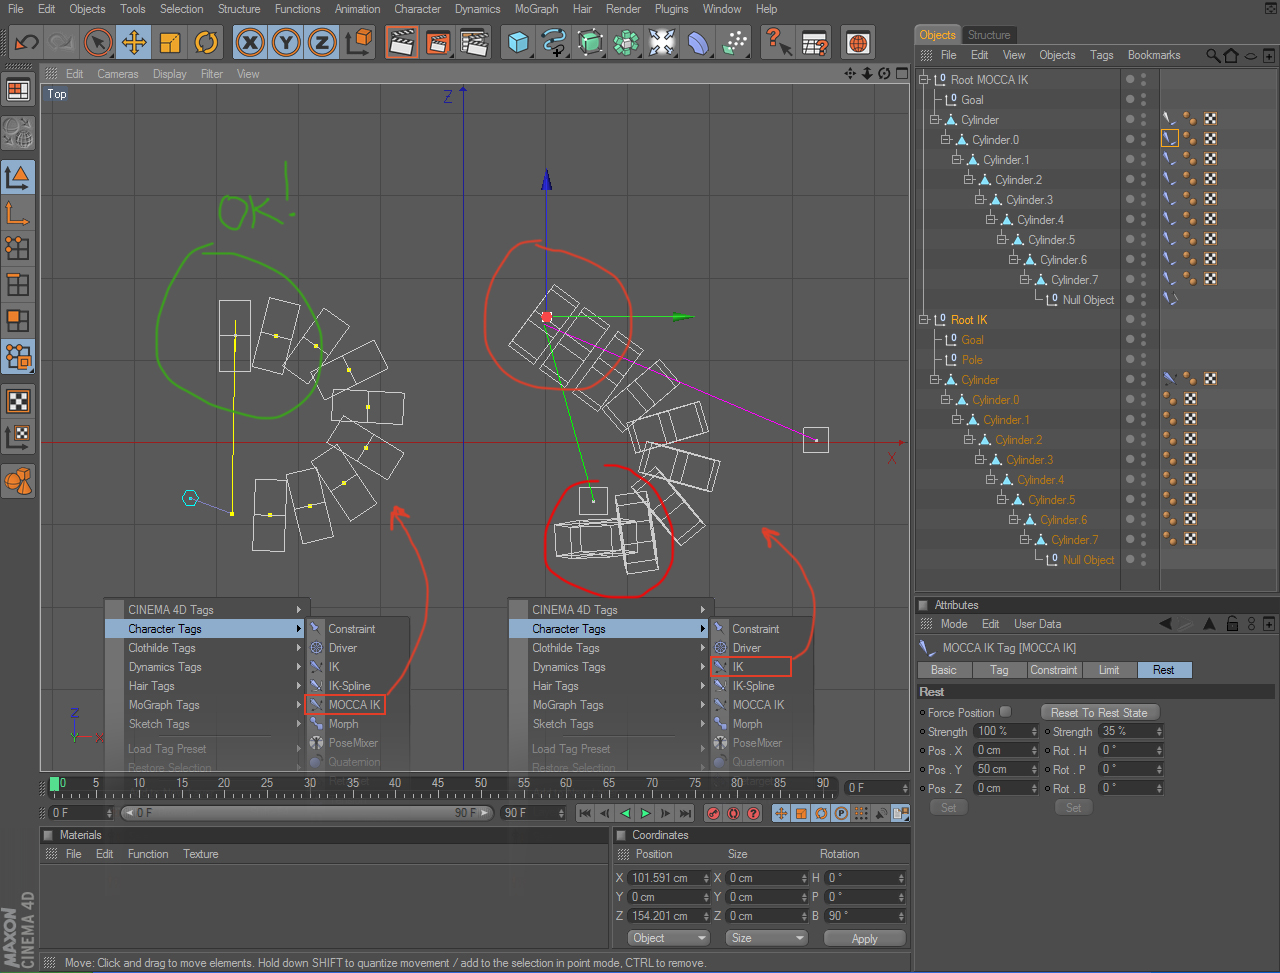
Task: Click the Undo arrow in top toolbar
Action: coord(26,43)
